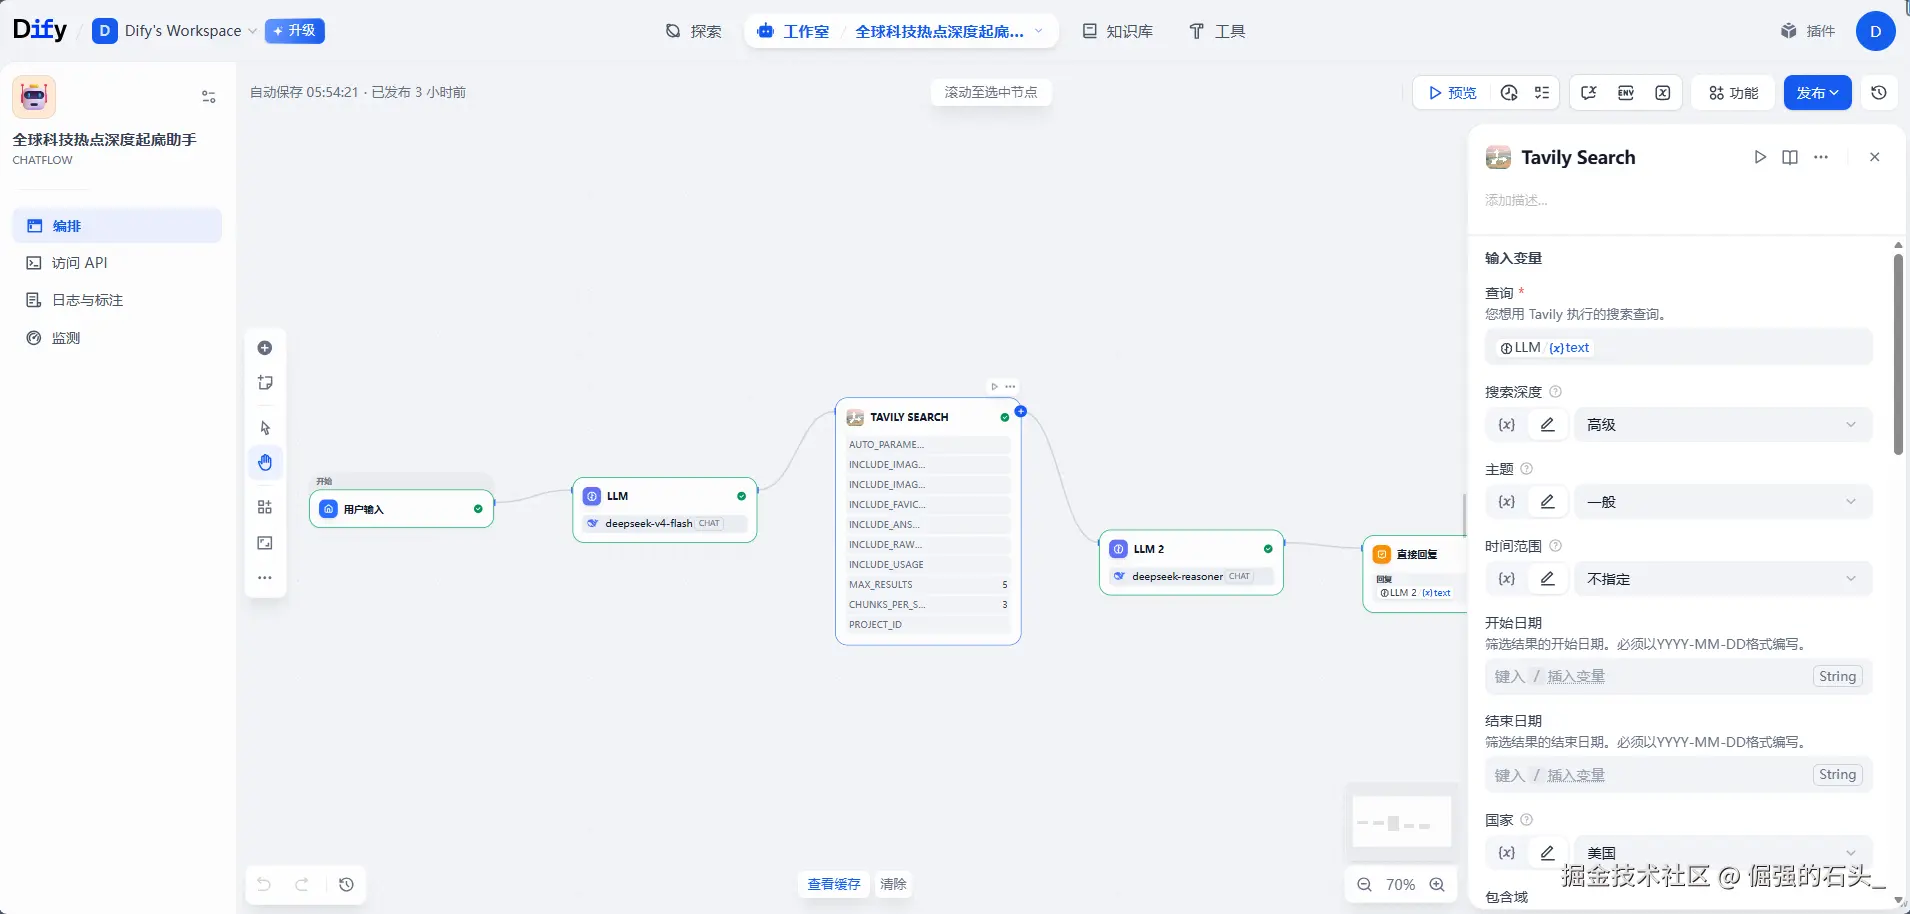This screenshot has height=914, width=1910.
Task: Open the 主题 dropdown showing 一般
Action: point(1723,502)
